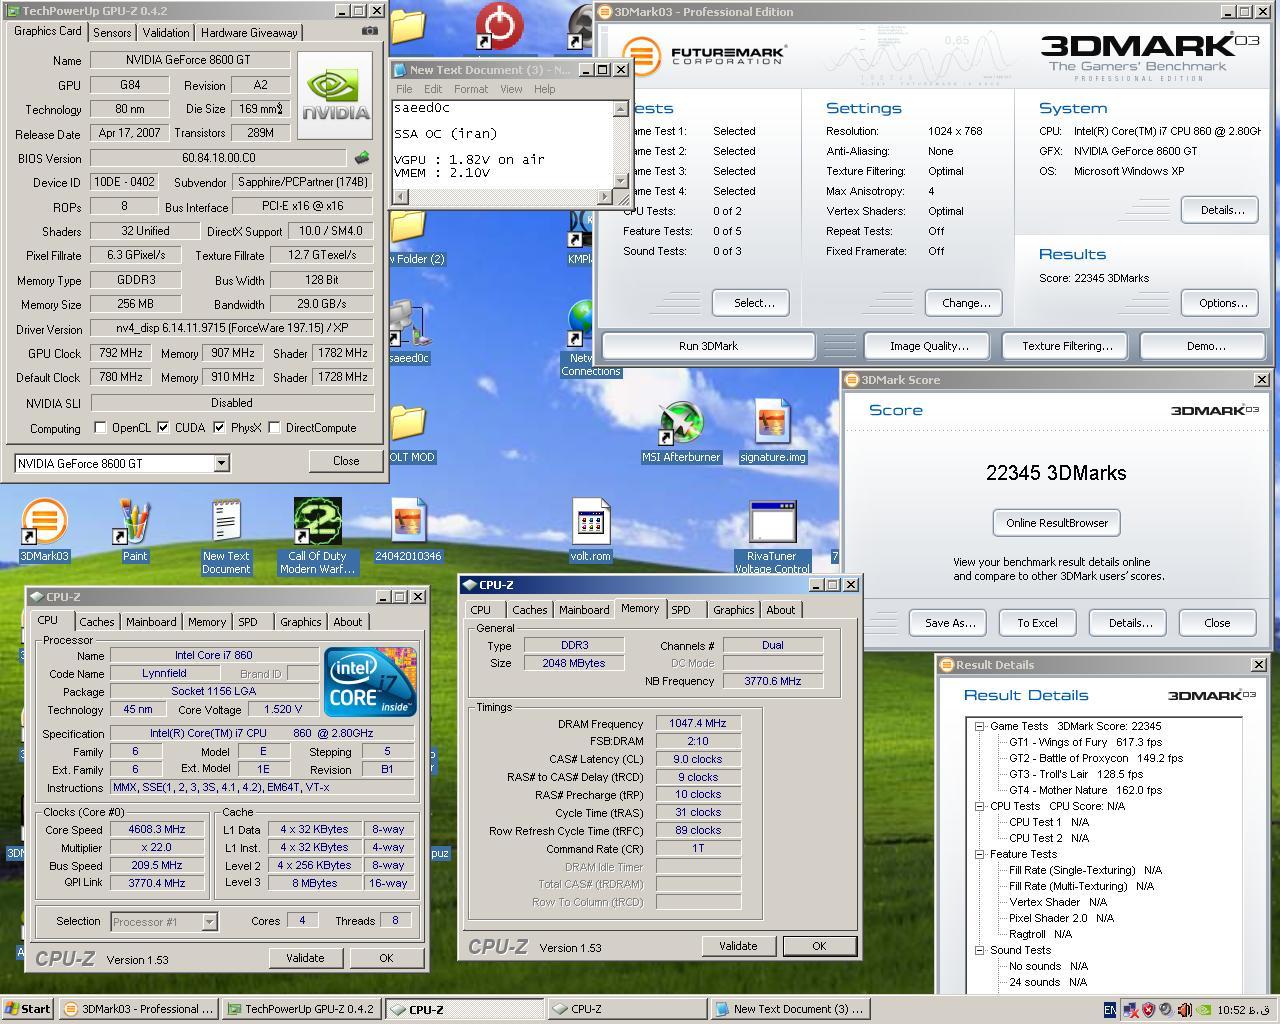The width and height of the screenshot is (1280, 1024).
Task: Click Validate in the memory CPU-Z window
Action: pos(738,946)
